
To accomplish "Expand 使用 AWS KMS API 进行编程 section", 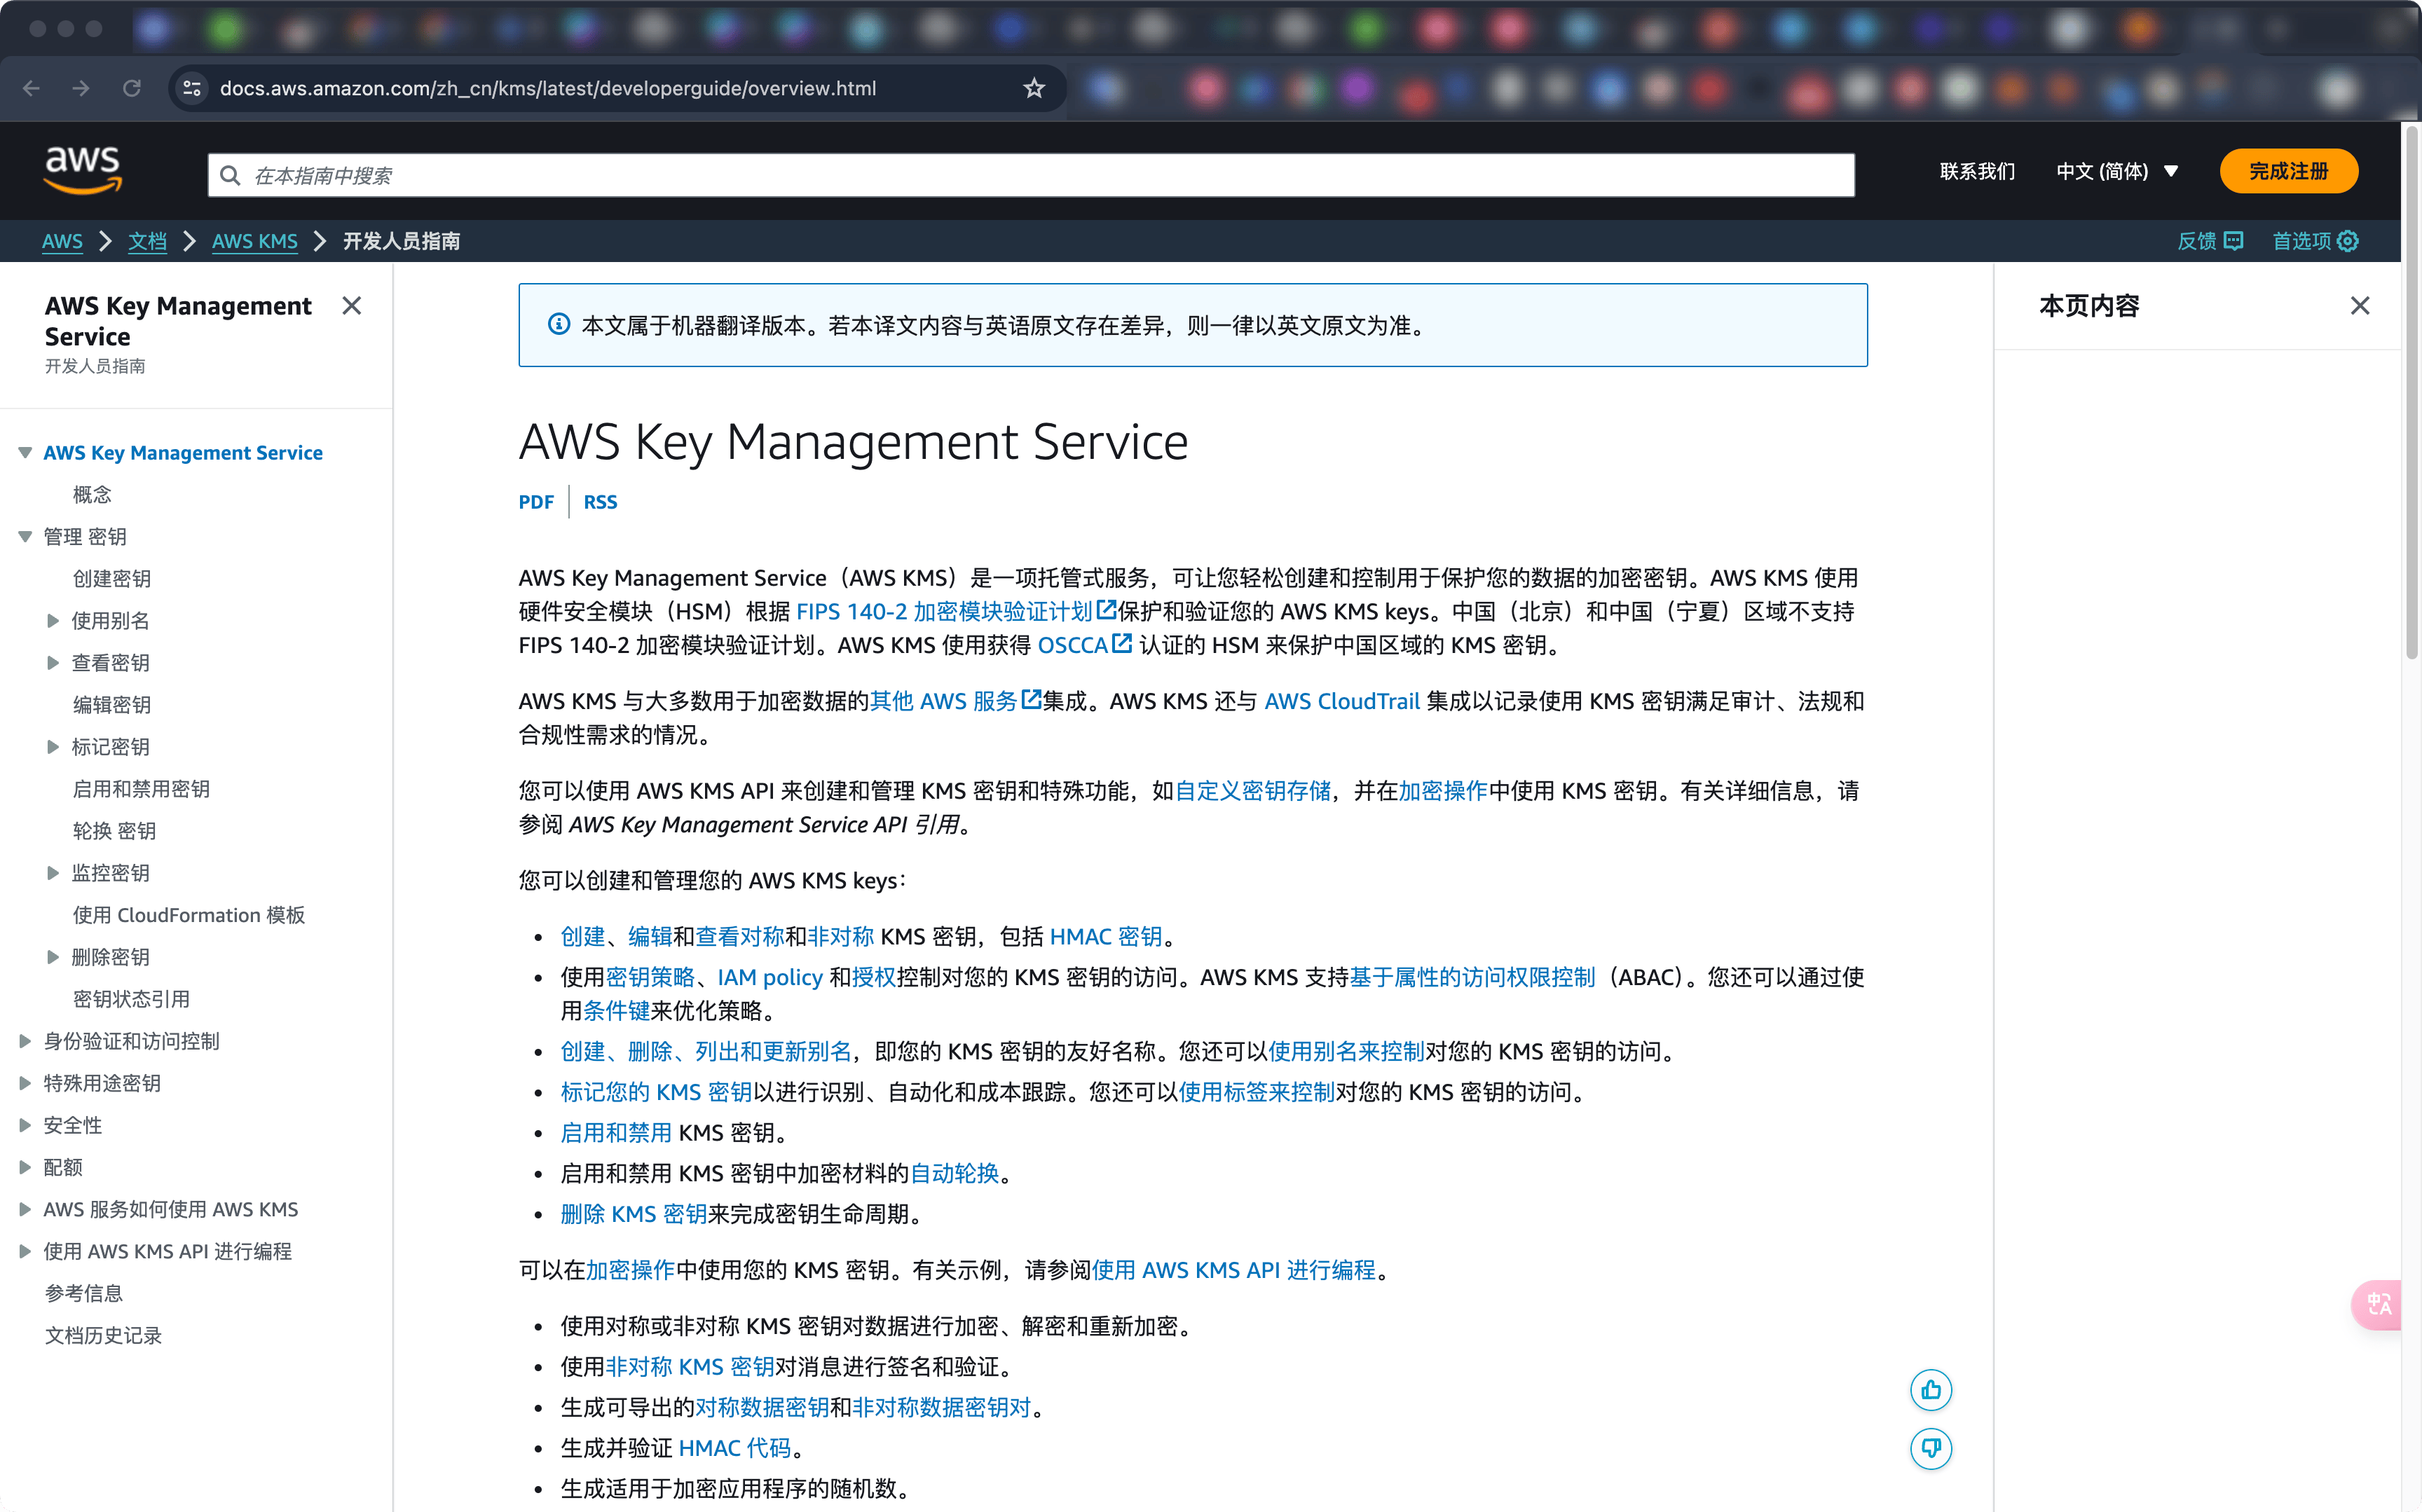I will (x=25, y=1251).
